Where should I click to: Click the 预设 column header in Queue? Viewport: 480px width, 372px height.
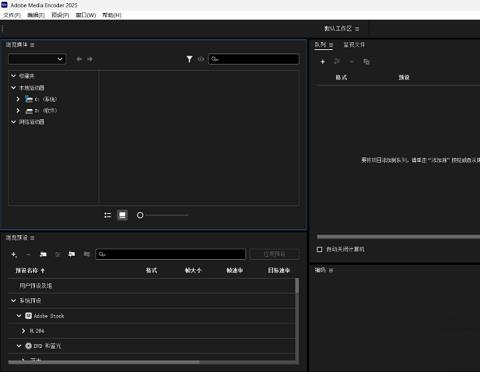pyautogui.click(x=404, y=77)
